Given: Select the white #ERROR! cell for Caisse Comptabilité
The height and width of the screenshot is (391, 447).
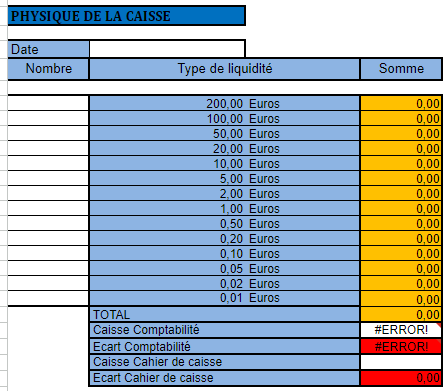Looking at the screenshot, I should click(x=401, y=330).
